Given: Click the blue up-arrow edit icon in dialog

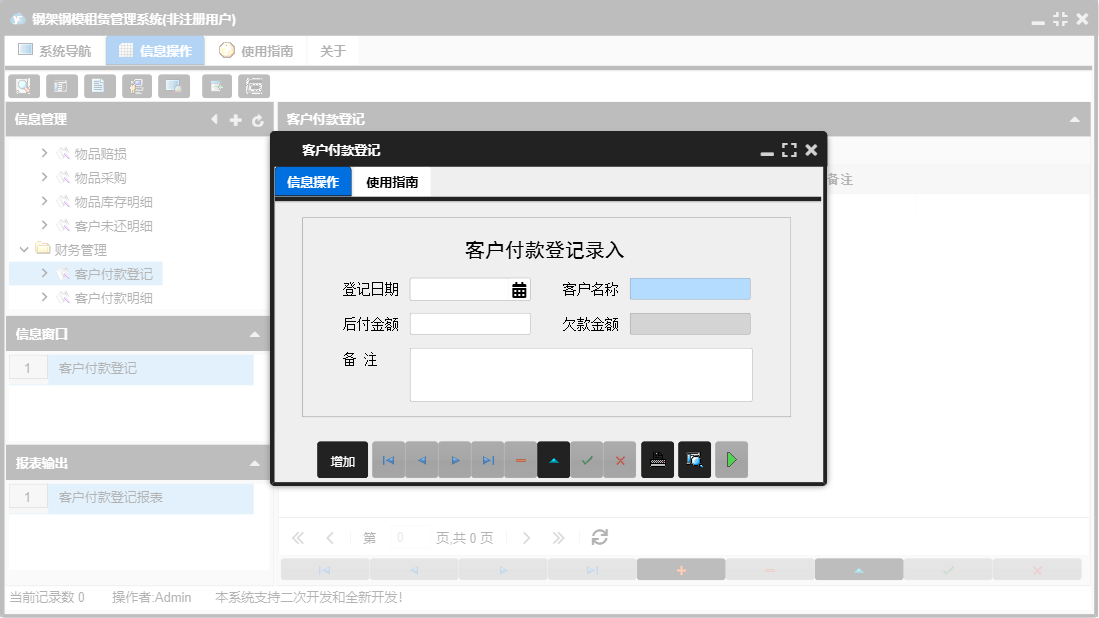Looking at the screenshot, I should (x=553, y=459).
